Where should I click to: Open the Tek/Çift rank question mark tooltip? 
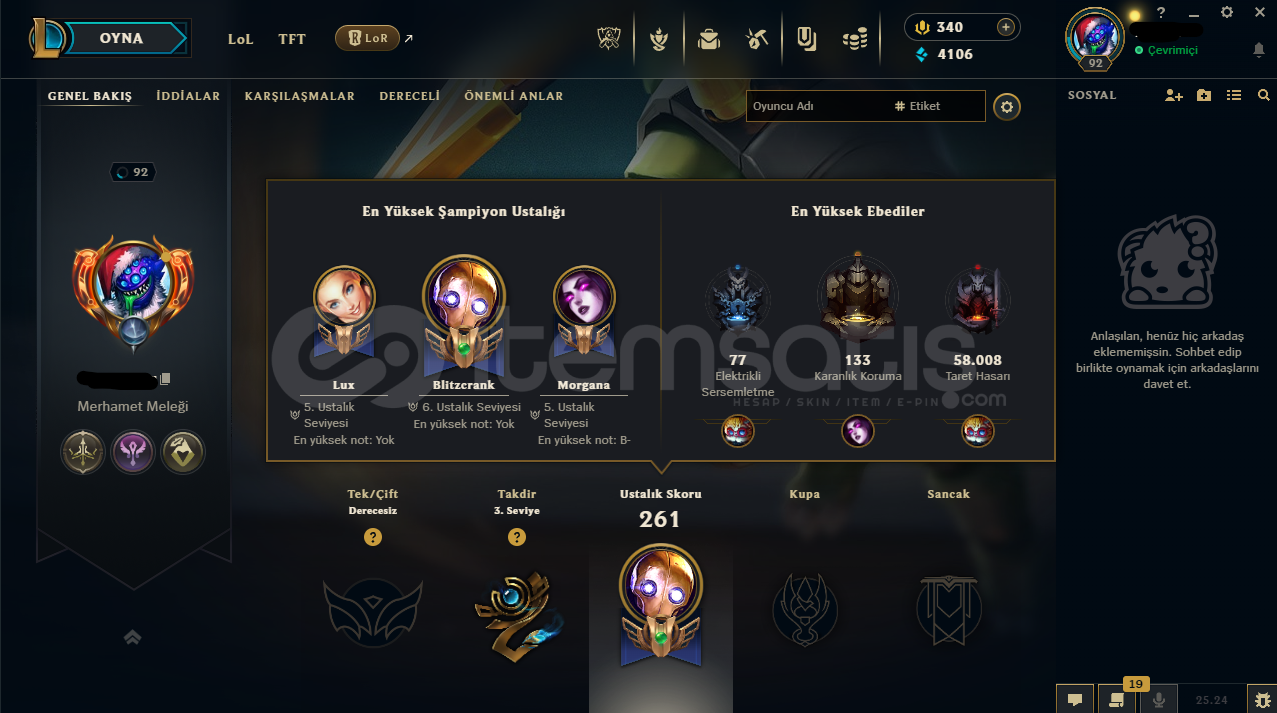pos(373,537)
